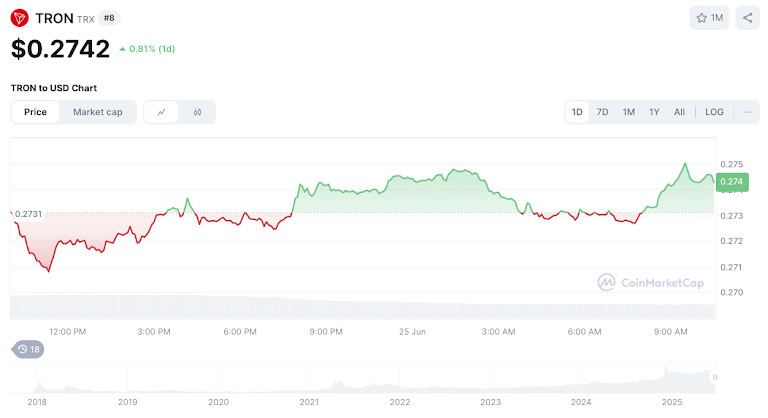Screen dimensions: 768x418
Task: Click the TRX ticker symbol
Action: click(86, 19)
